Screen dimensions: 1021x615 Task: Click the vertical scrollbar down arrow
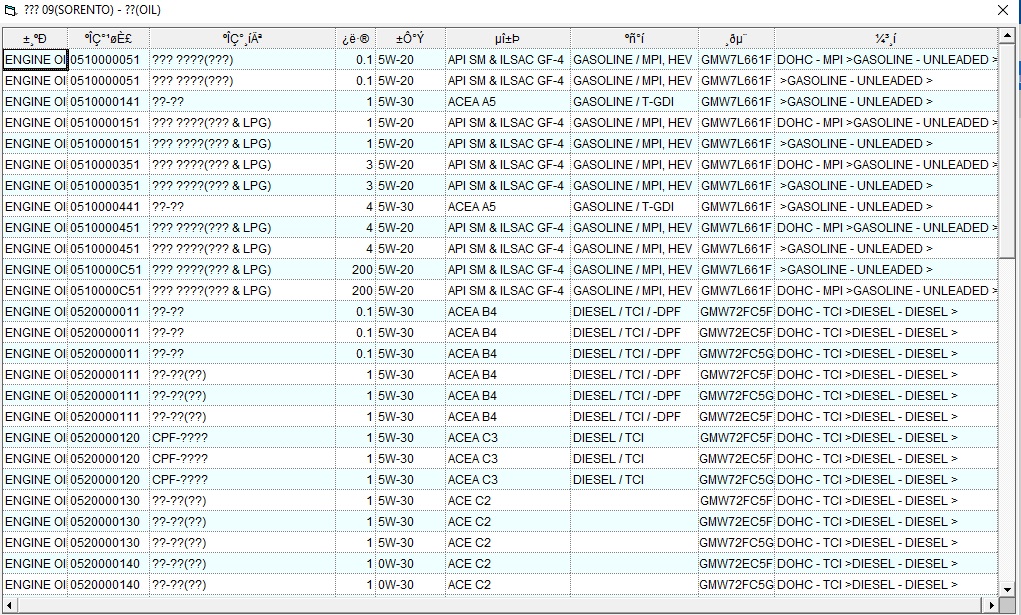pyautogui.click(x=1007, y=589)
